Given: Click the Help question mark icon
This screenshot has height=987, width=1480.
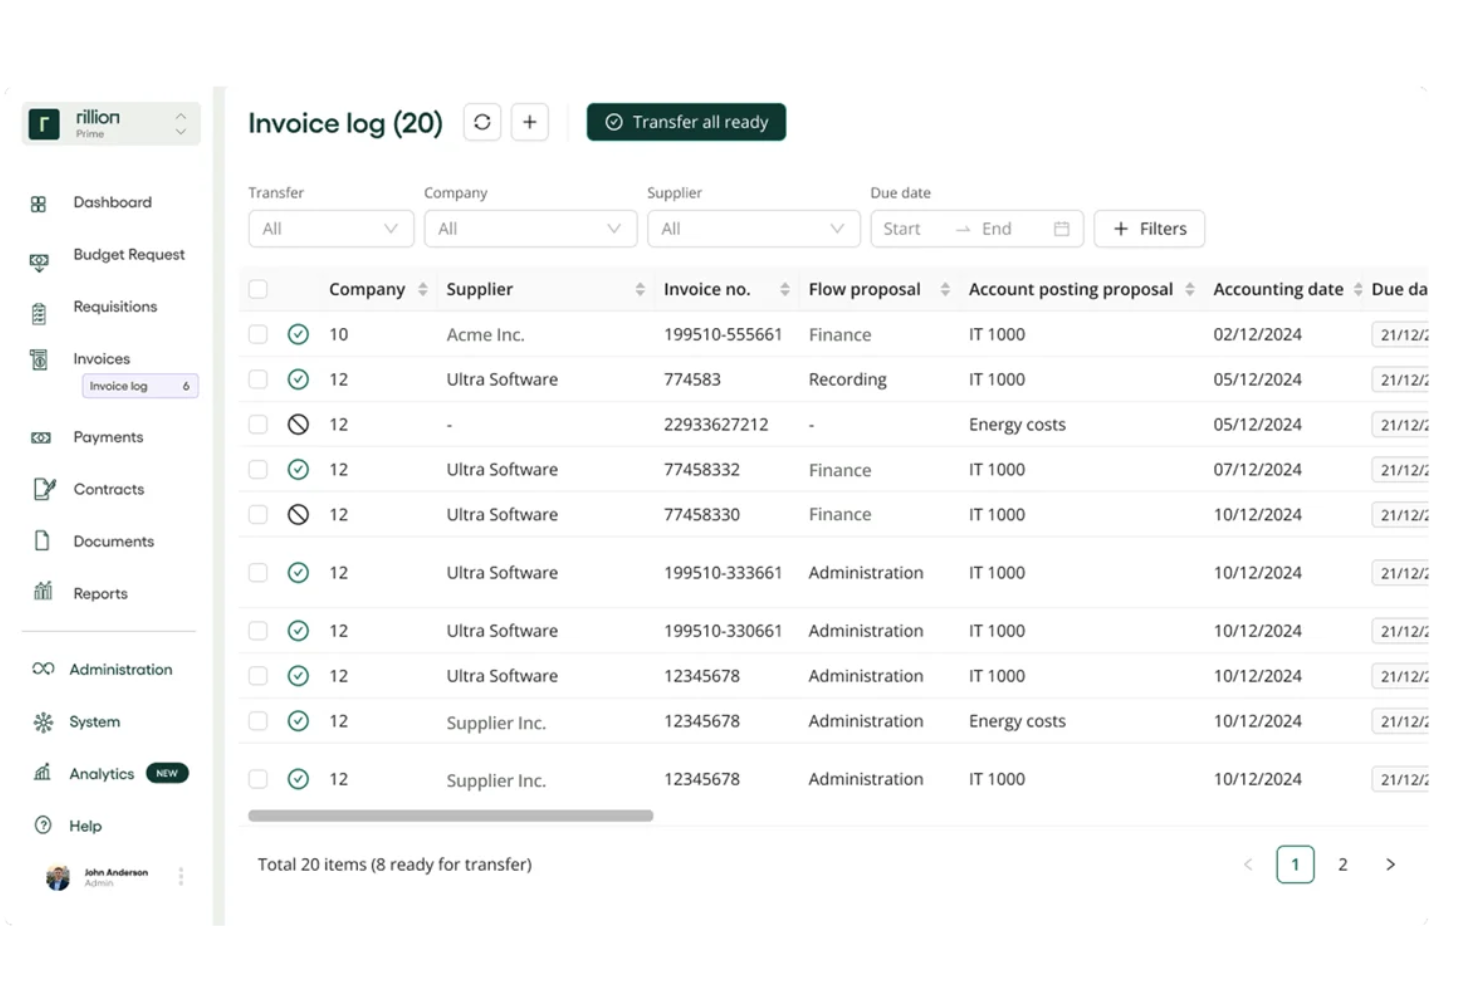Looking at the screenshot, I should click(43, 826).
